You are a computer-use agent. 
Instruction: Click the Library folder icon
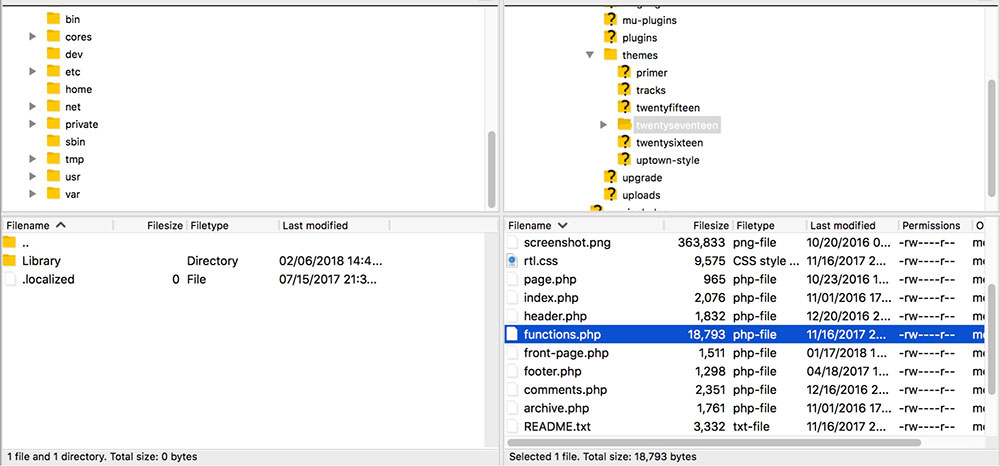(x=10, y=261)
